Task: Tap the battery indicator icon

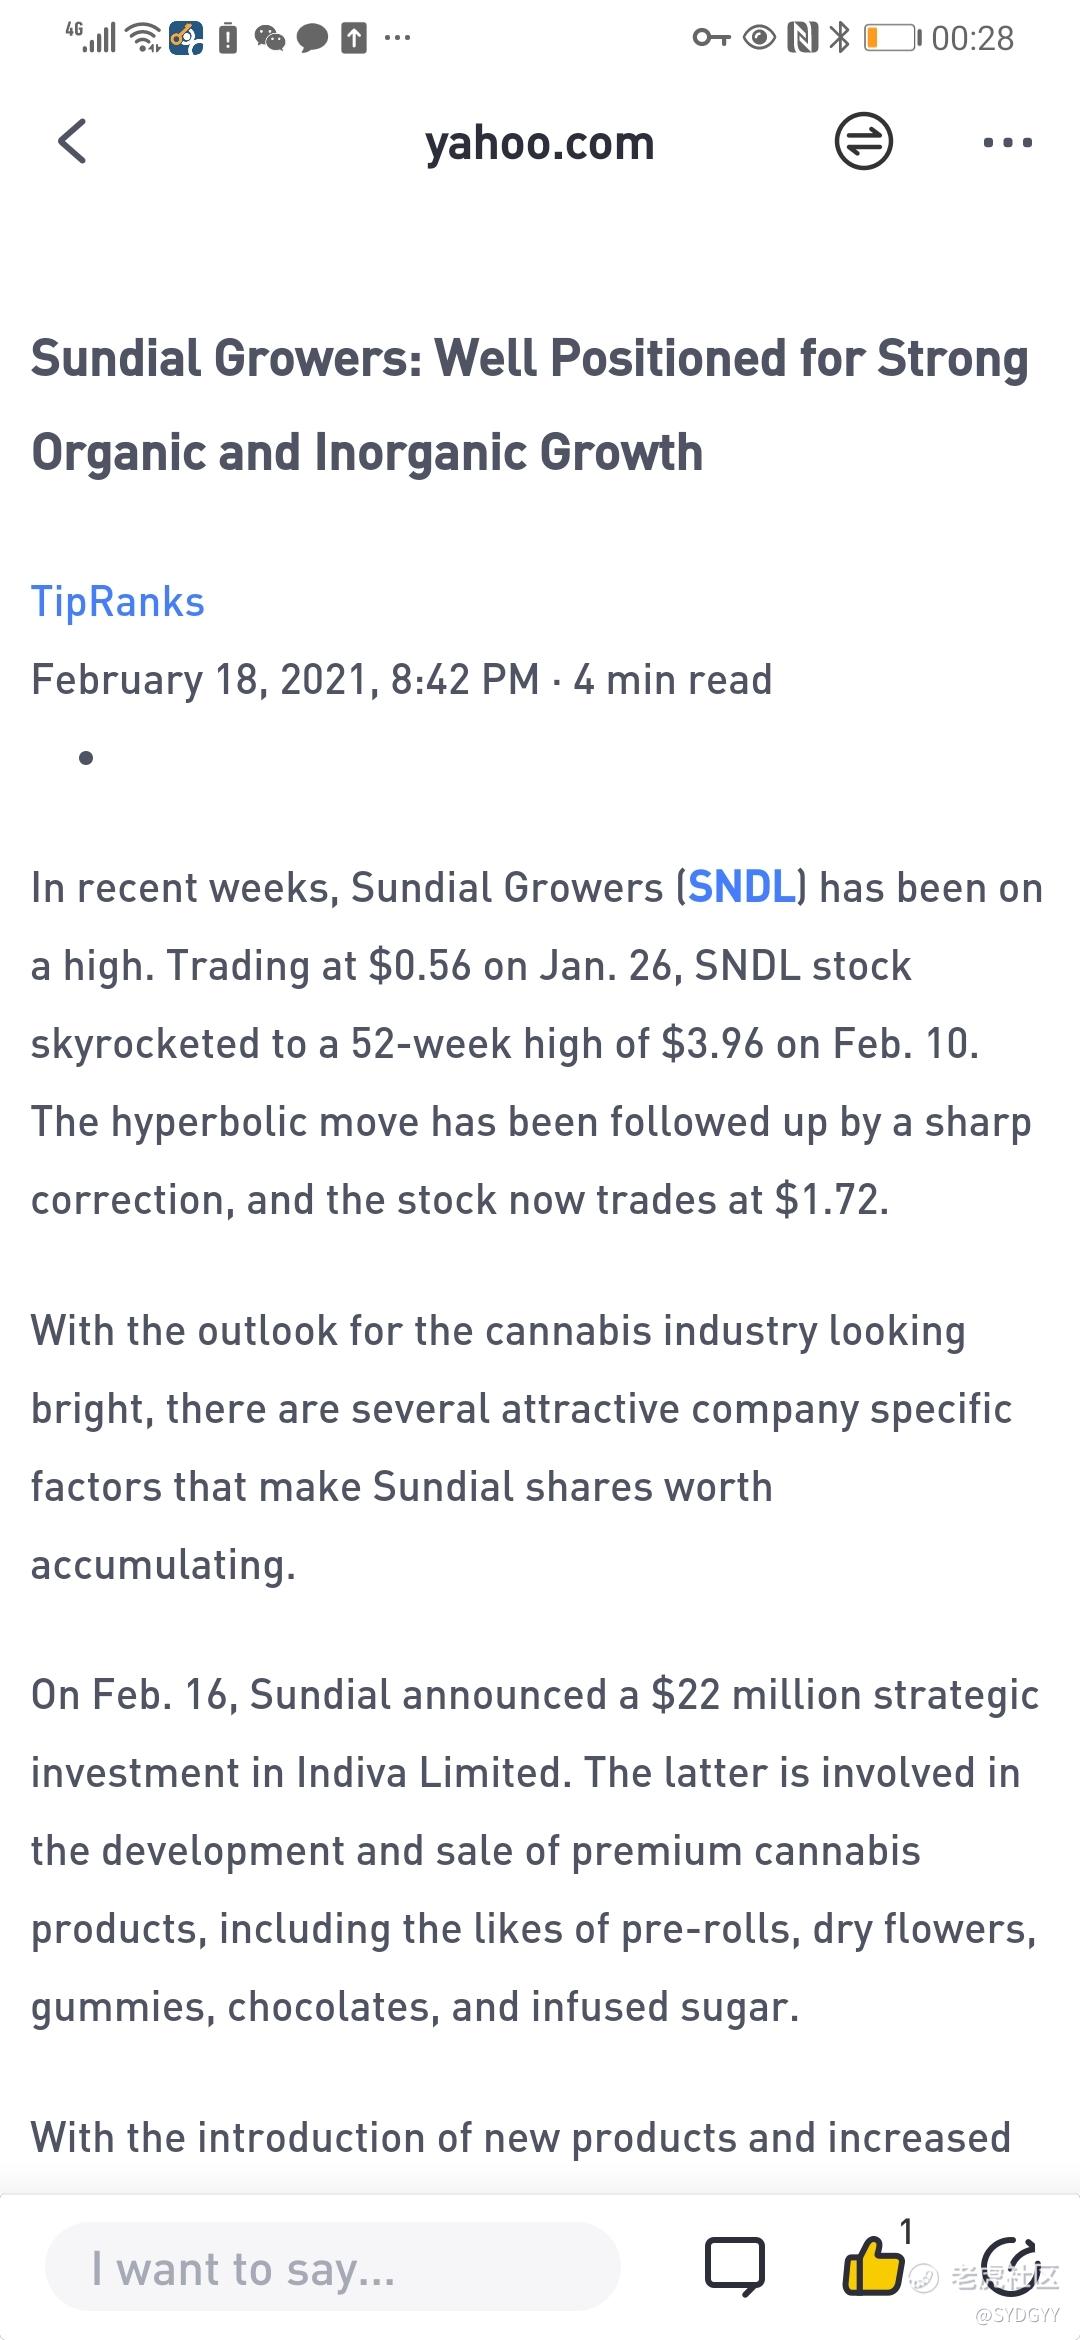Action: 892,38
